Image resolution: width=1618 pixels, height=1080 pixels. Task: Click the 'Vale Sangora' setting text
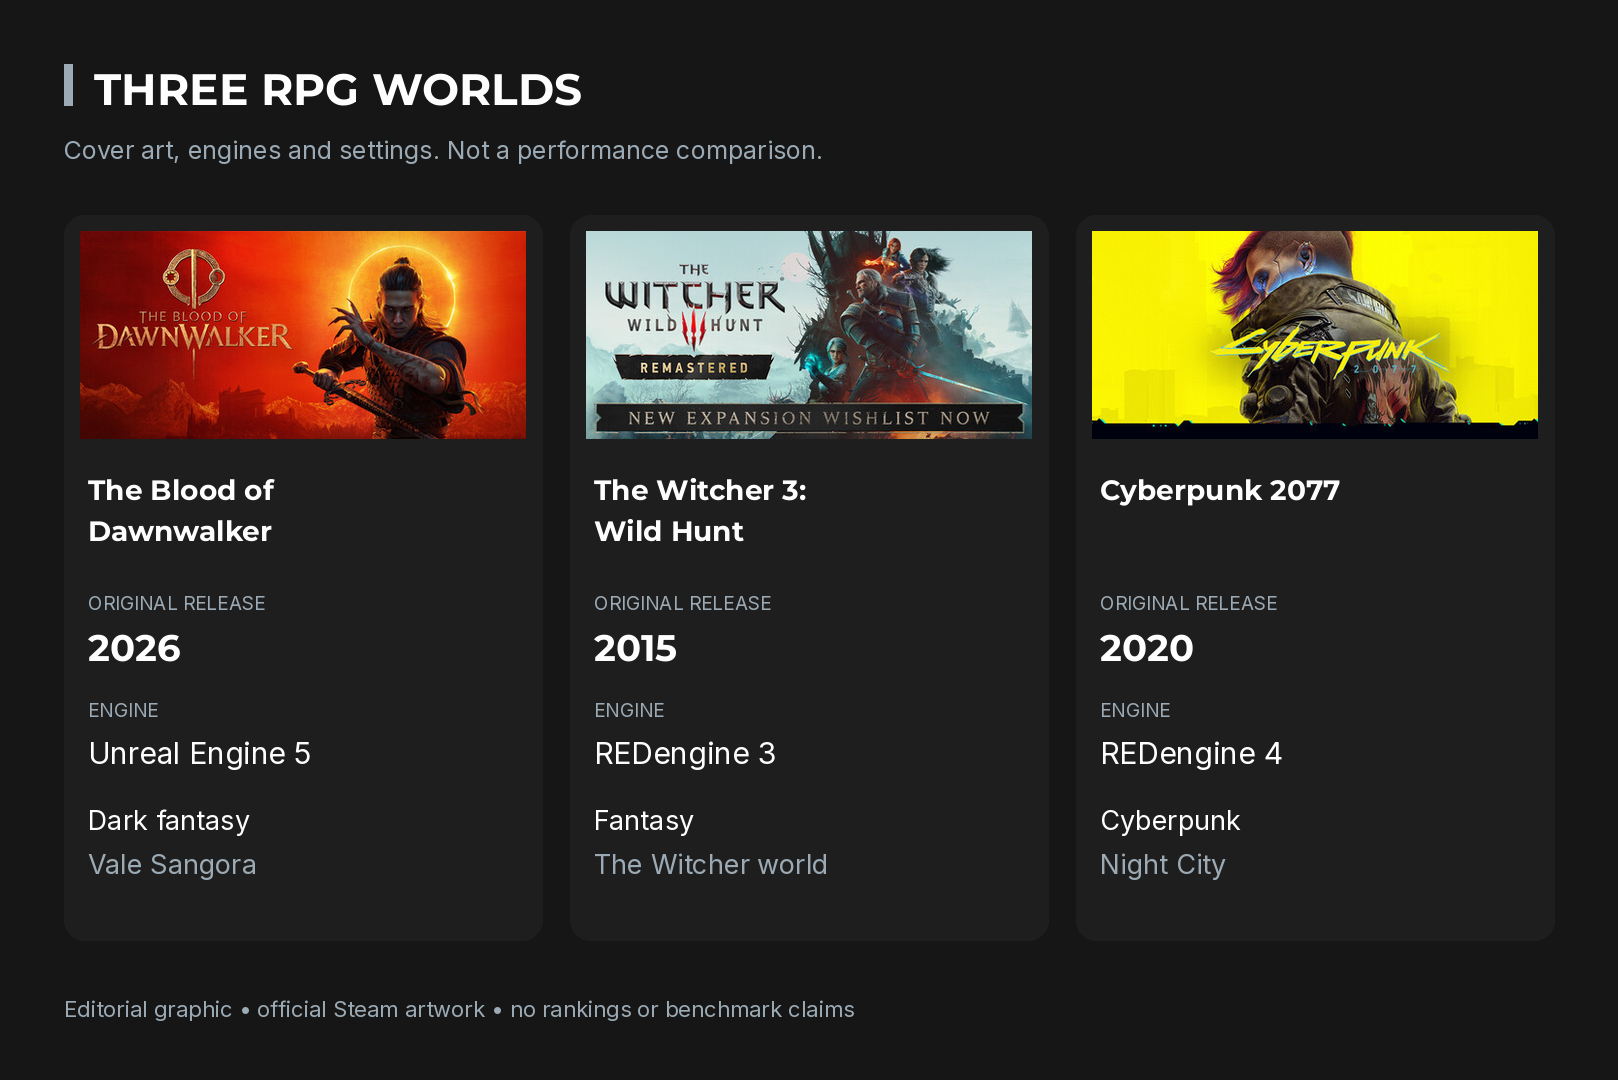172,865
